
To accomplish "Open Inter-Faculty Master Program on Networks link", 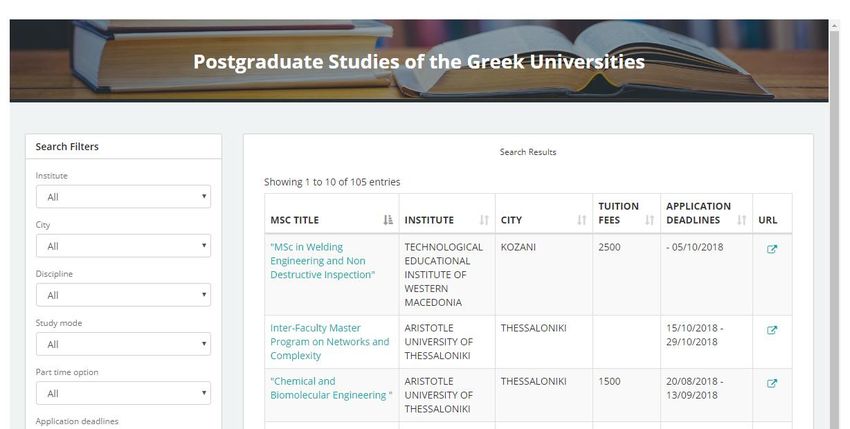I will 330,342.
